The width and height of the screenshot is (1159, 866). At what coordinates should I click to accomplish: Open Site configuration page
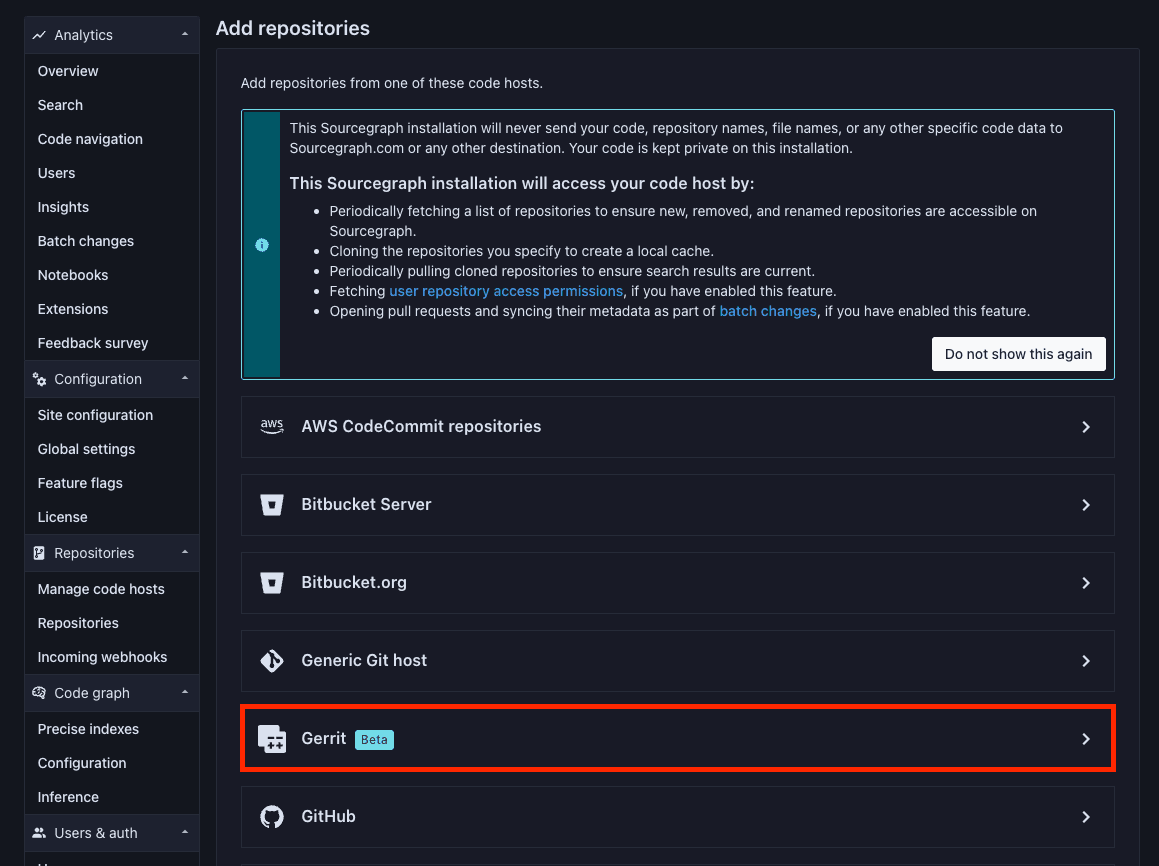tap(95, 415)
